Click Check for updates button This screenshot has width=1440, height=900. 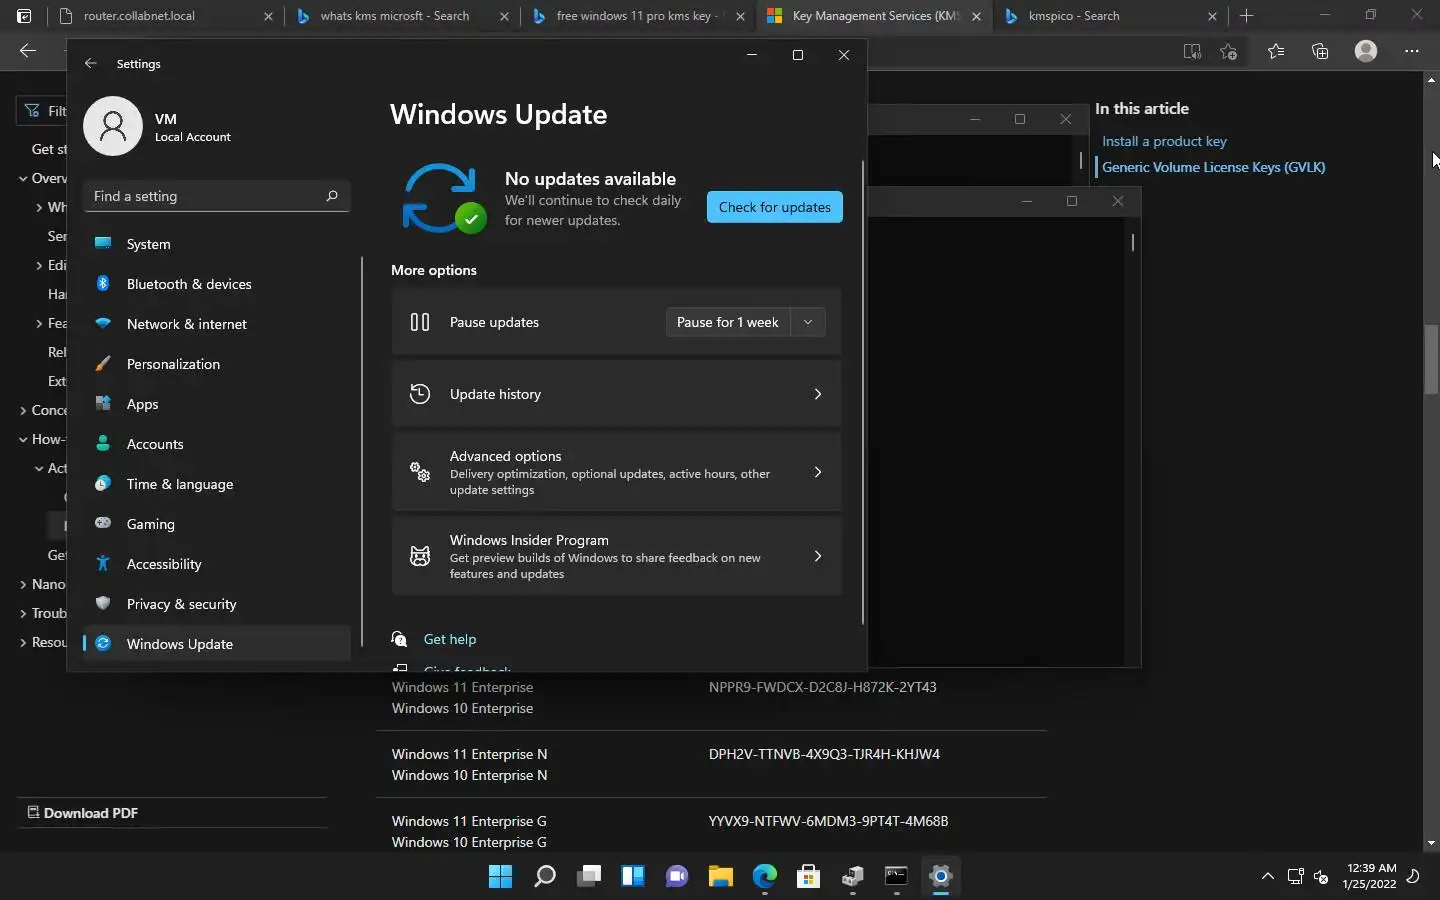coord(775,207)
